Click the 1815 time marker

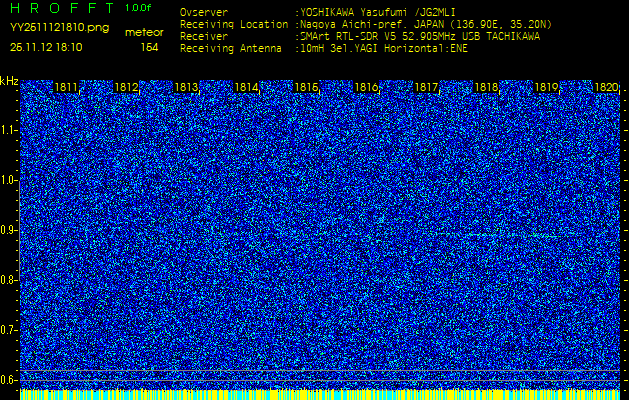(306, 87)
